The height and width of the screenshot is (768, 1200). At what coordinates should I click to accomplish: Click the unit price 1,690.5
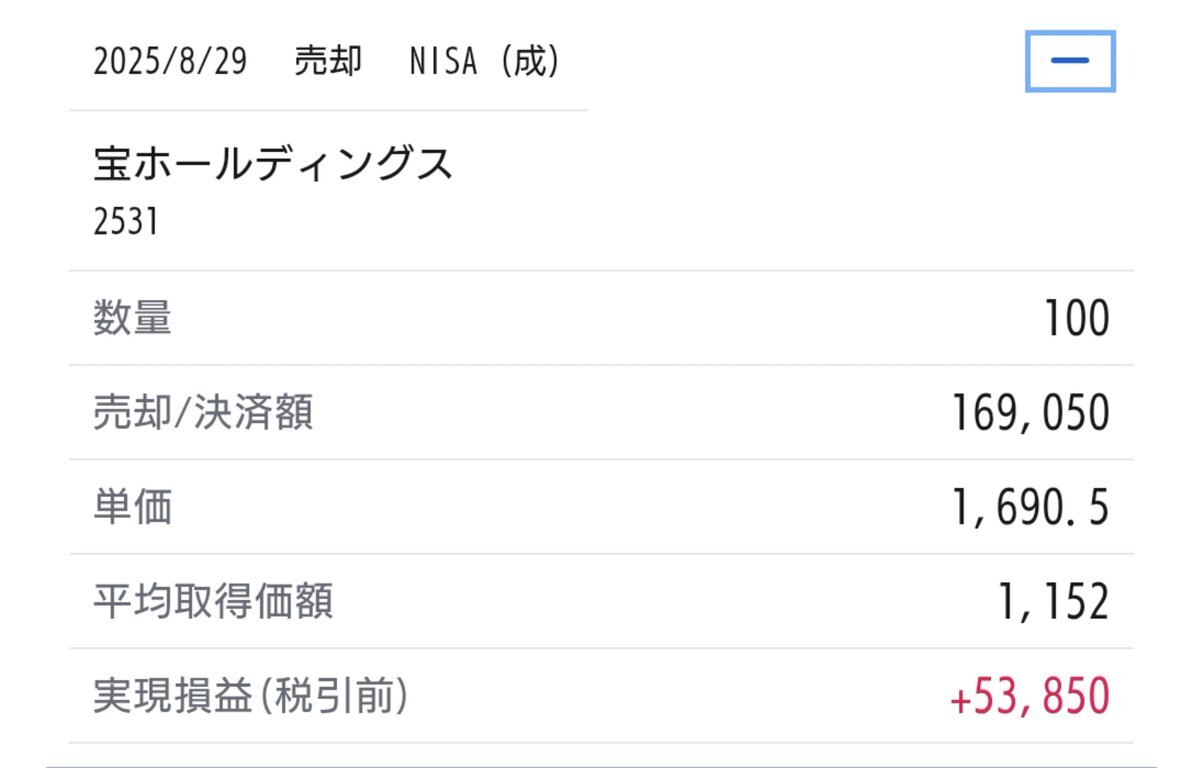[1030, 508]
